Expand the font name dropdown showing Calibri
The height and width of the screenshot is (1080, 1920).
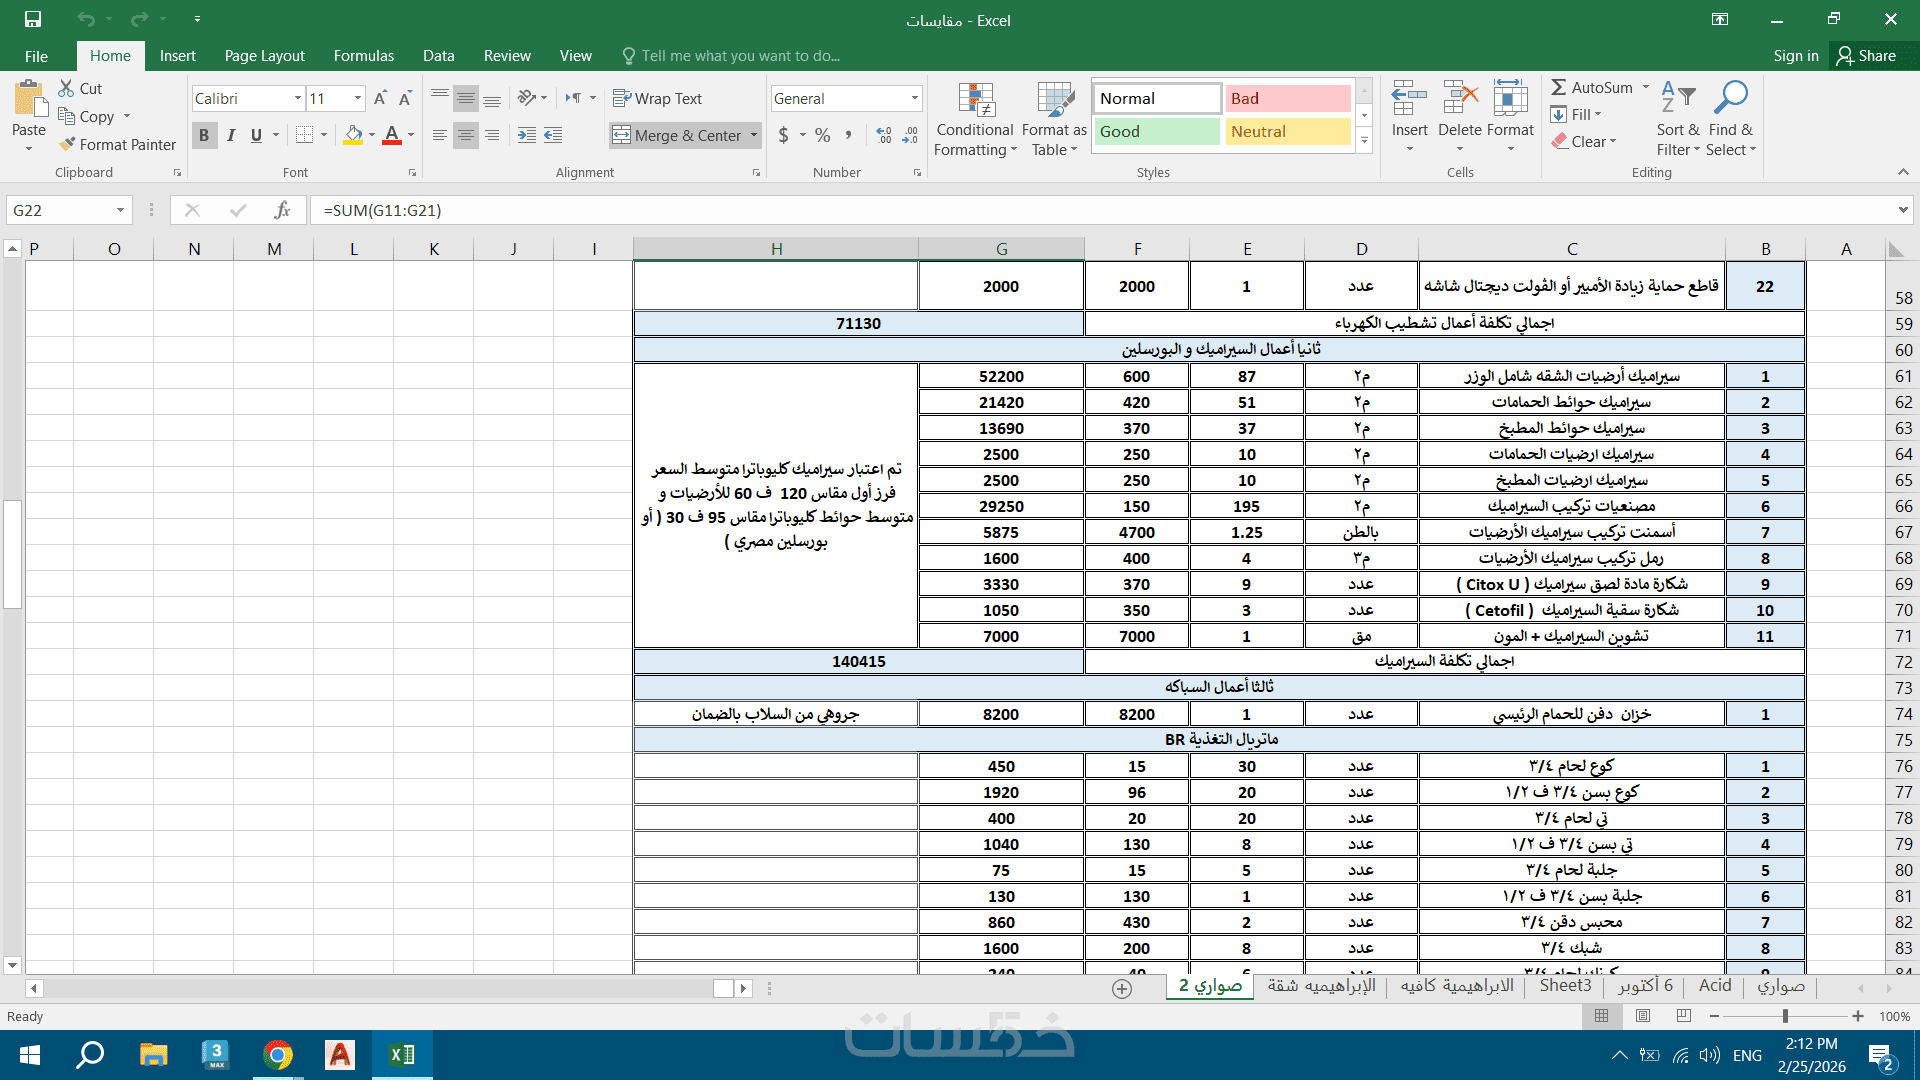(x=298, y=98)
